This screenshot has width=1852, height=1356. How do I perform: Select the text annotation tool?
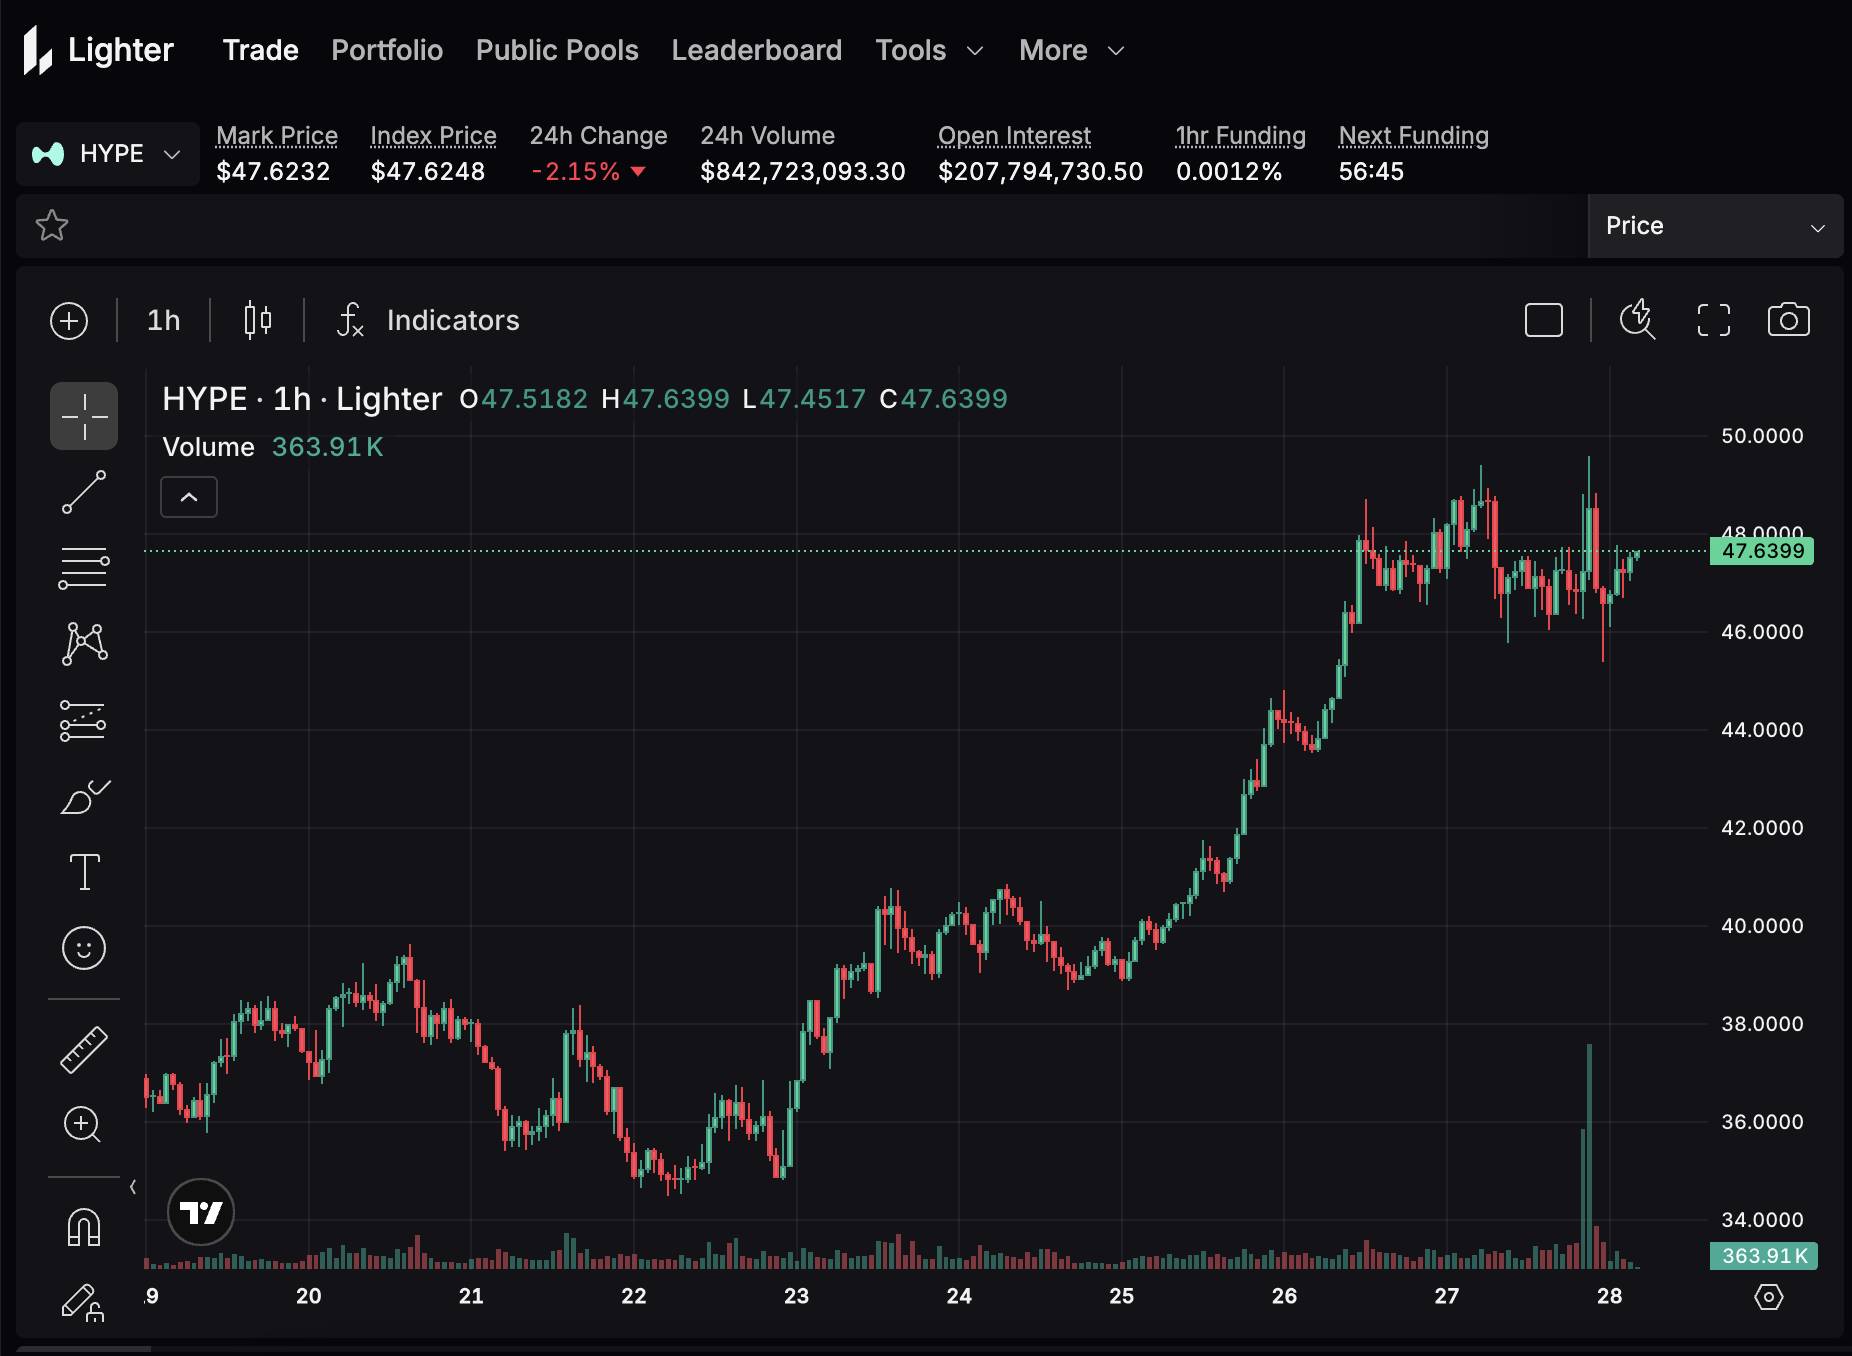84,872
